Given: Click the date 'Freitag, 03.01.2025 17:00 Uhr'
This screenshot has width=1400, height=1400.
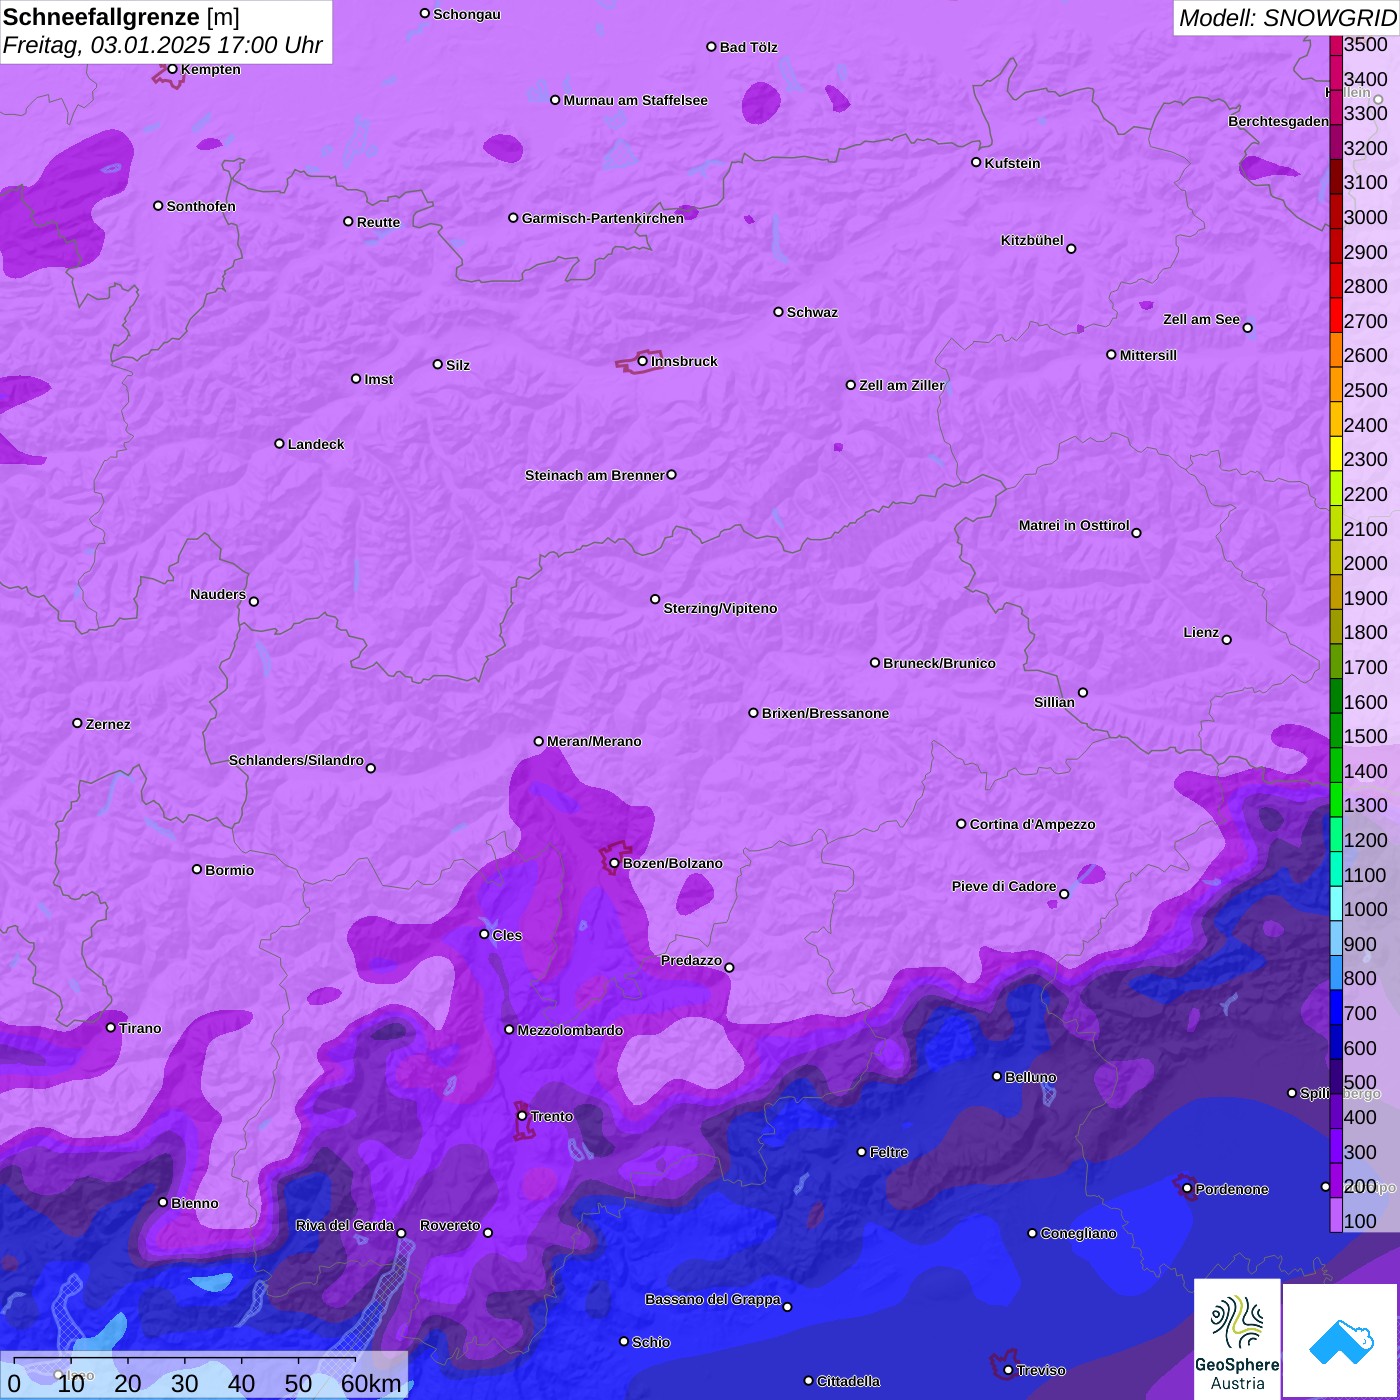Looking at the screenshot, I should pyautogui.click(x=162, y=45).
